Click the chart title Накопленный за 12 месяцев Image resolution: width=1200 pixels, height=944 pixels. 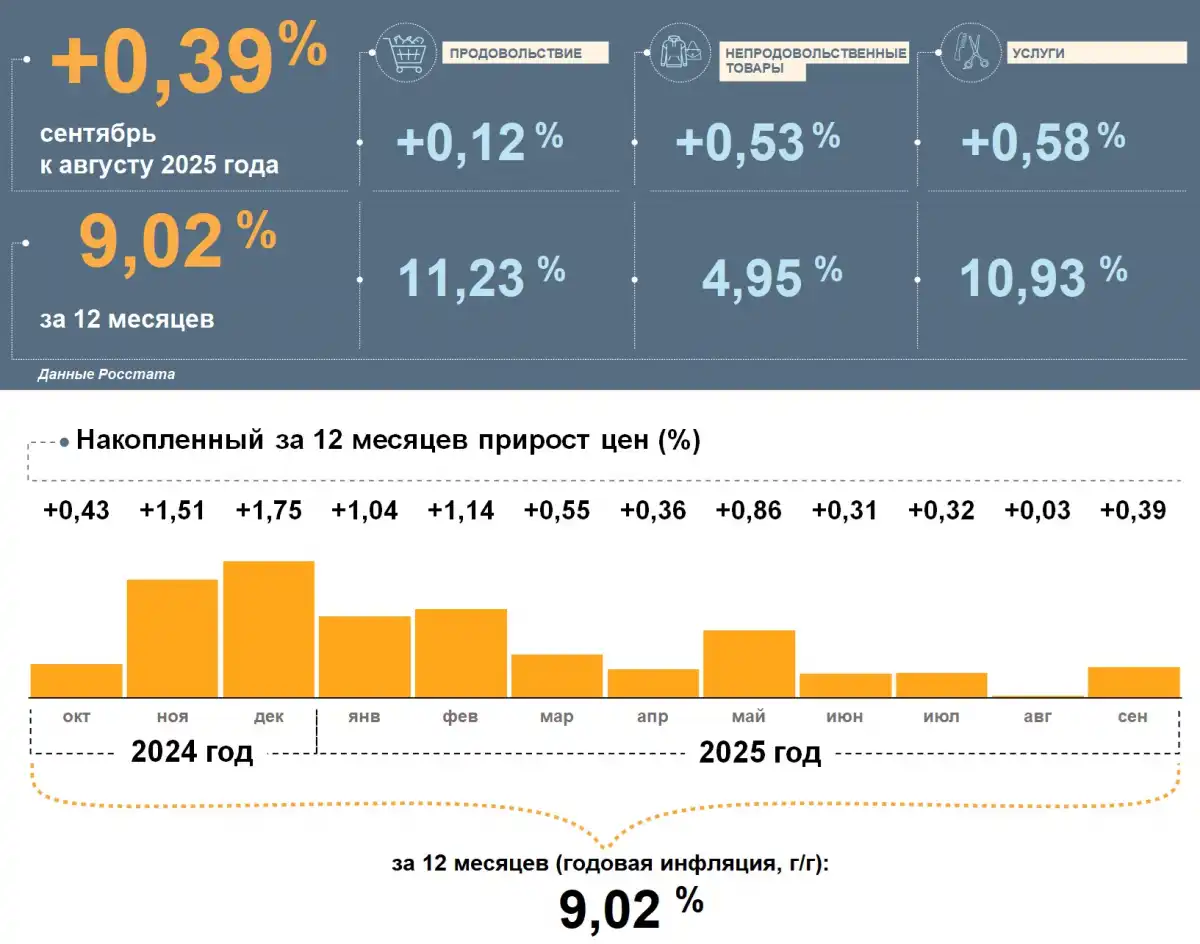(x=388, y=441)
